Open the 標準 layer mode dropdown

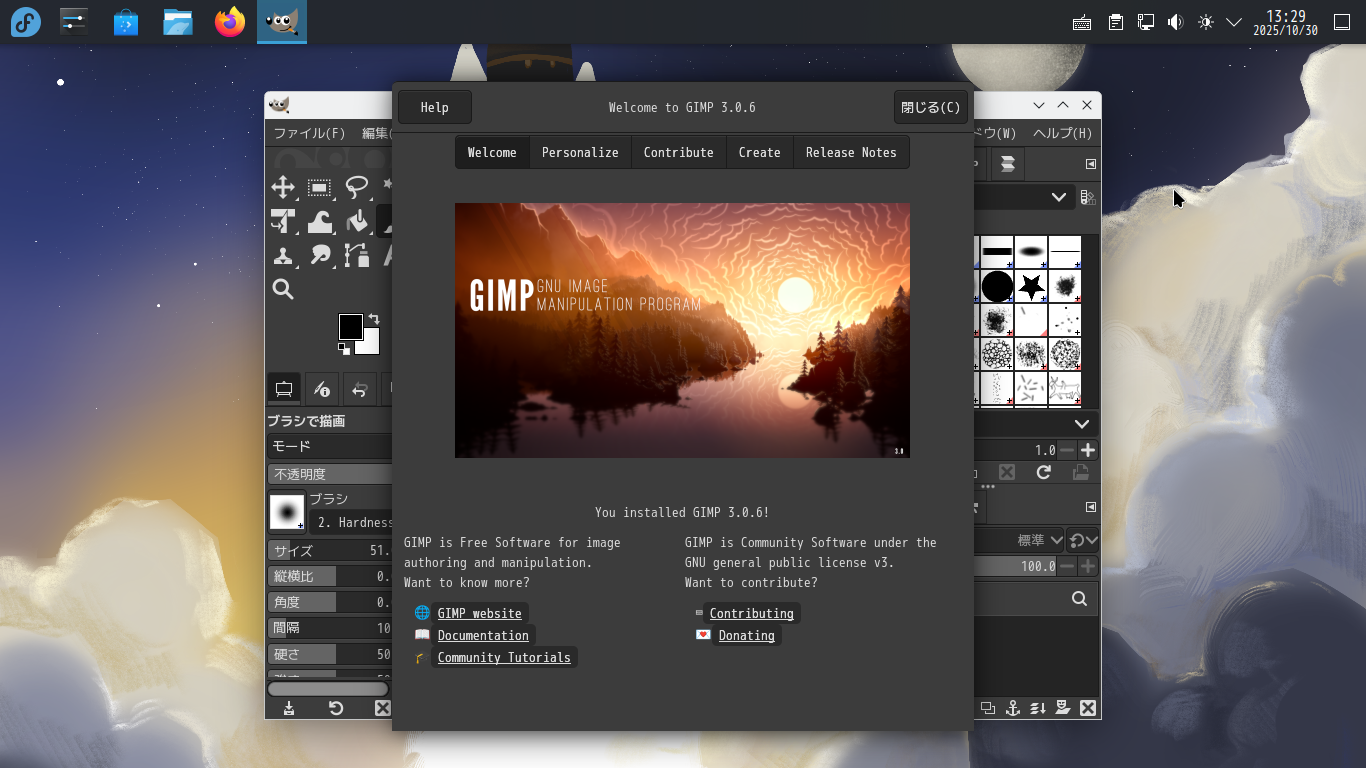(1056, 540)
